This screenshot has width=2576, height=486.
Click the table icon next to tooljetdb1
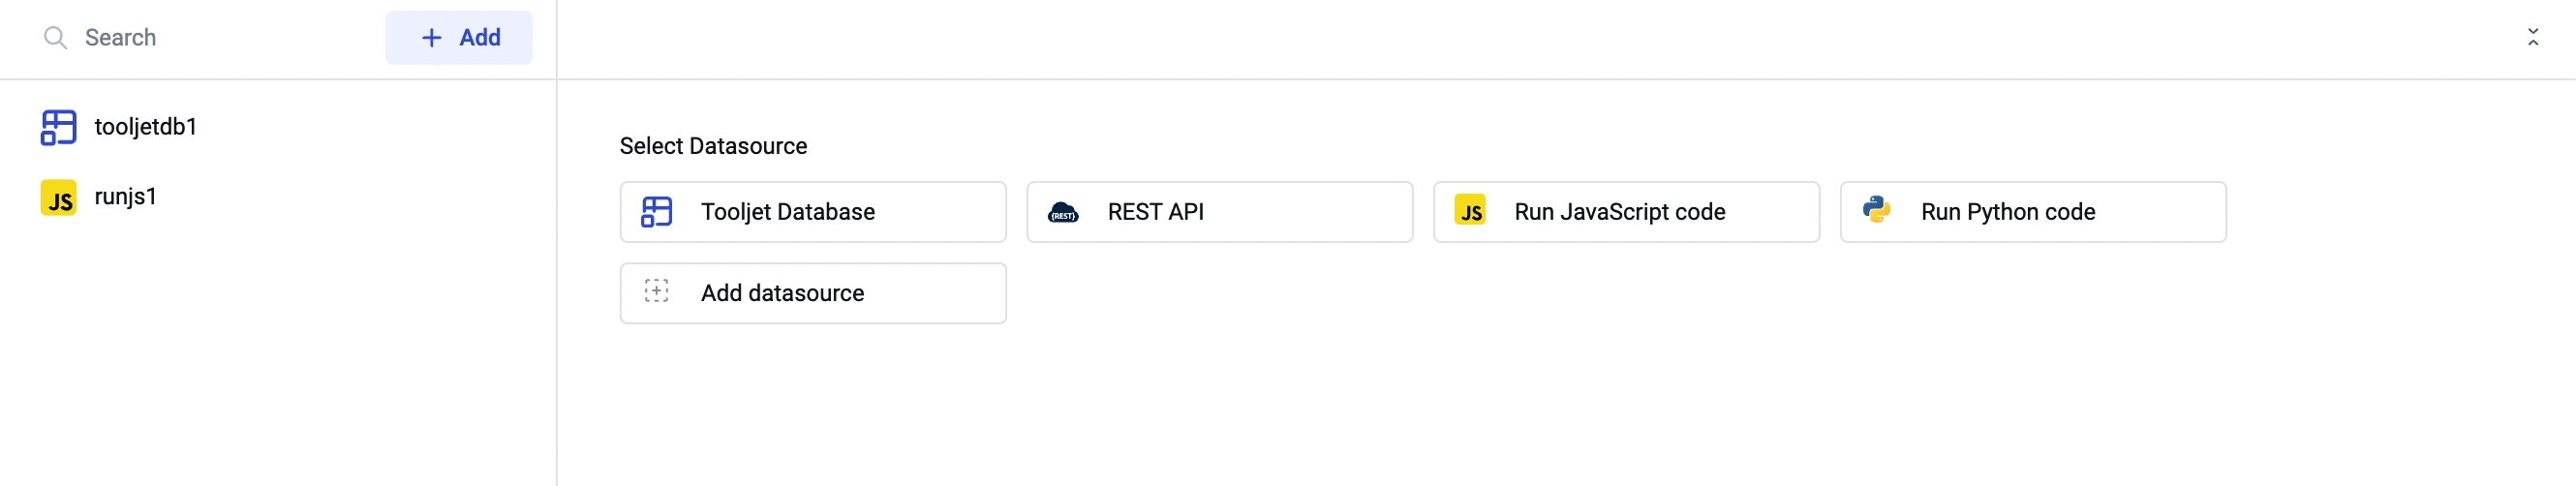tap(58, 127)
